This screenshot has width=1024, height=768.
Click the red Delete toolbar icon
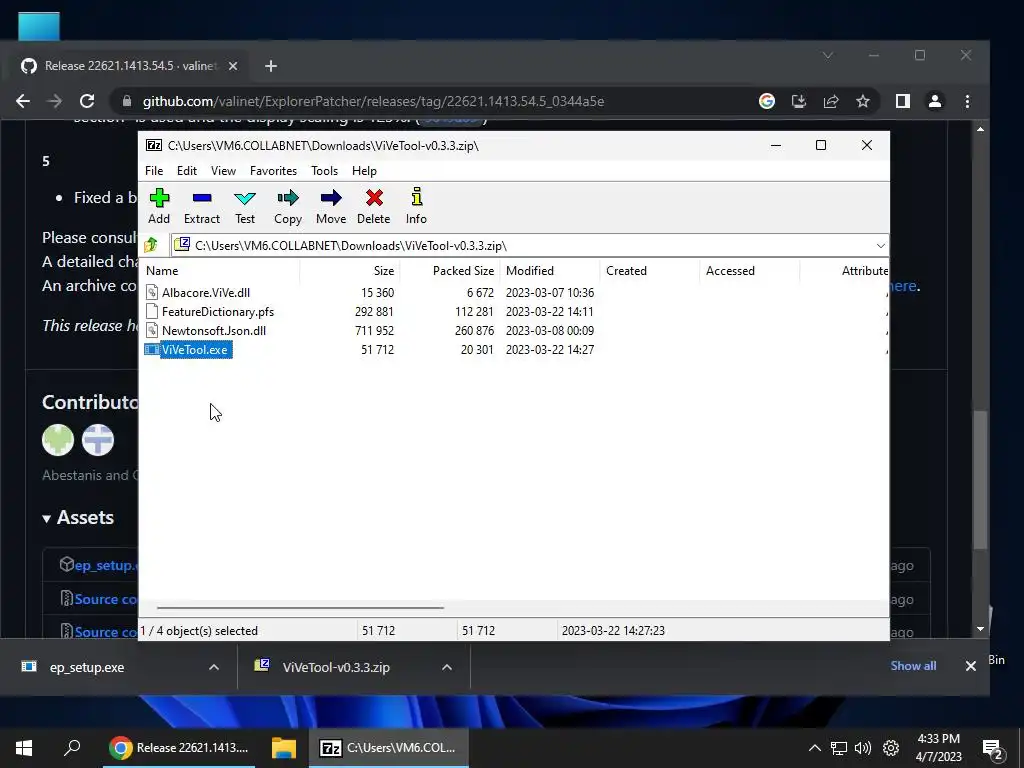pos(374,198)
